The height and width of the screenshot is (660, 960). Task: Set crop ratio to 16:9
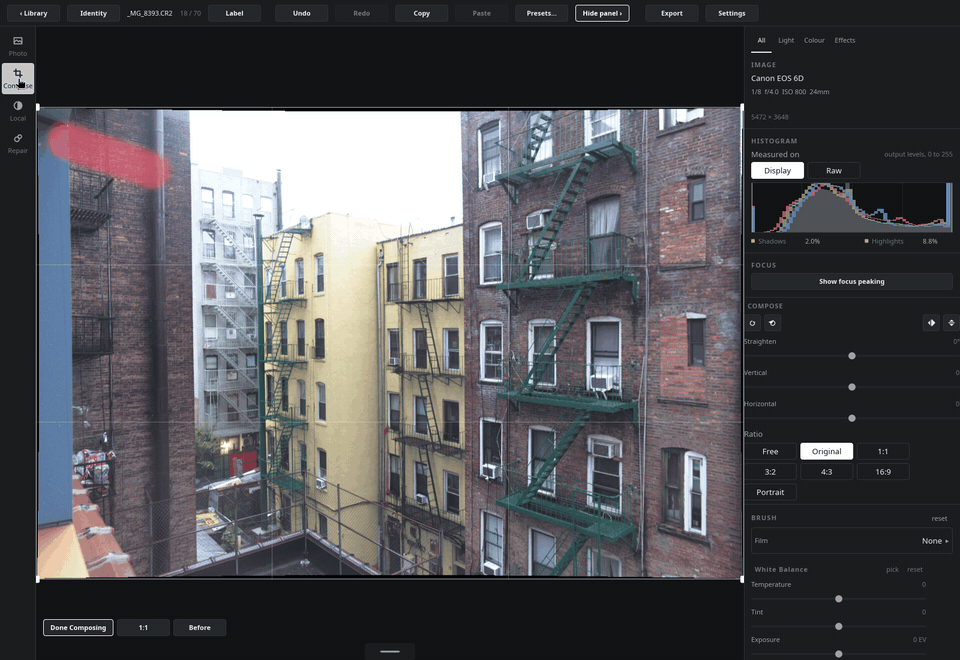(x=883, y=472)
